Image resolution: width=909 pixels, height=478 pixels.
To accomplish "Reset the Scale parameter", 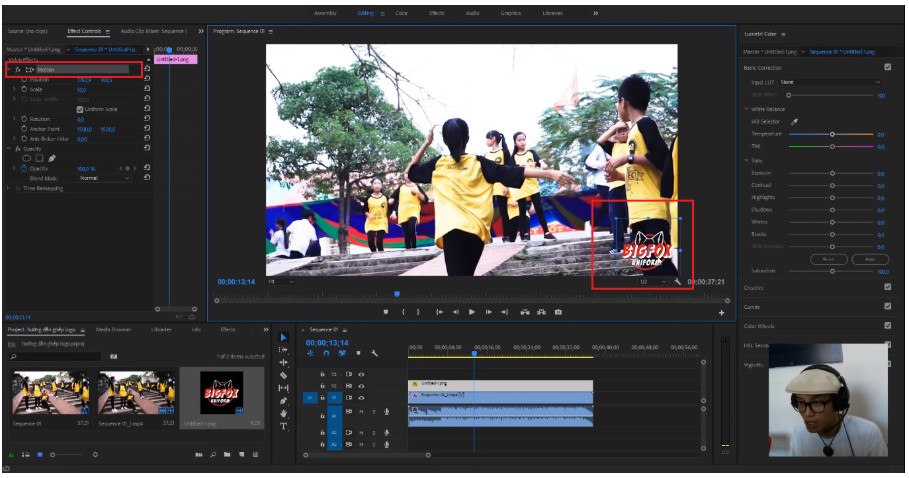I will (147, 89).
